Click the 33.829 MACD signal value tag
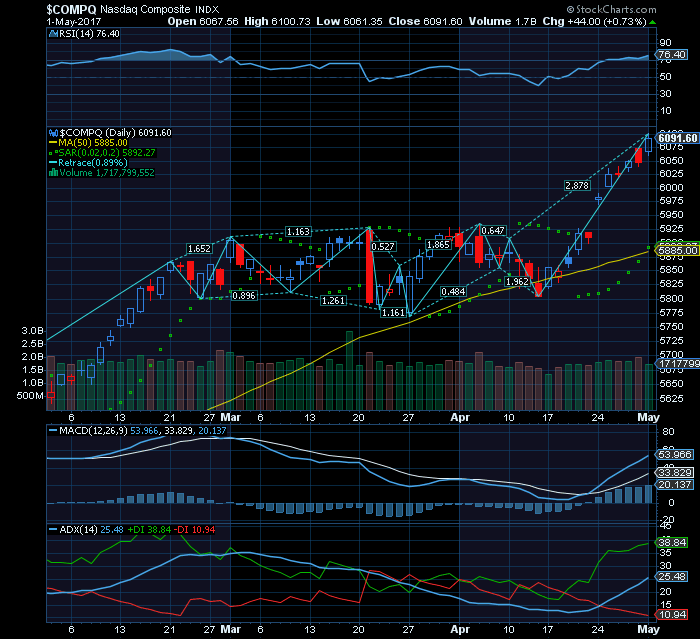 (675, 472)
